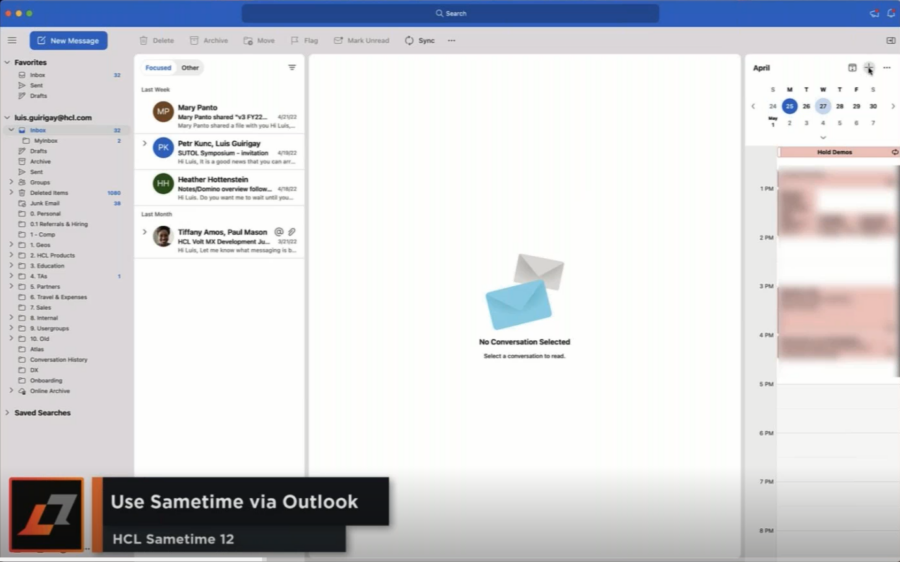Click the New Message button
Image resolution: width=900 pixels, height=562 pixels.
(x=68, y=41)
